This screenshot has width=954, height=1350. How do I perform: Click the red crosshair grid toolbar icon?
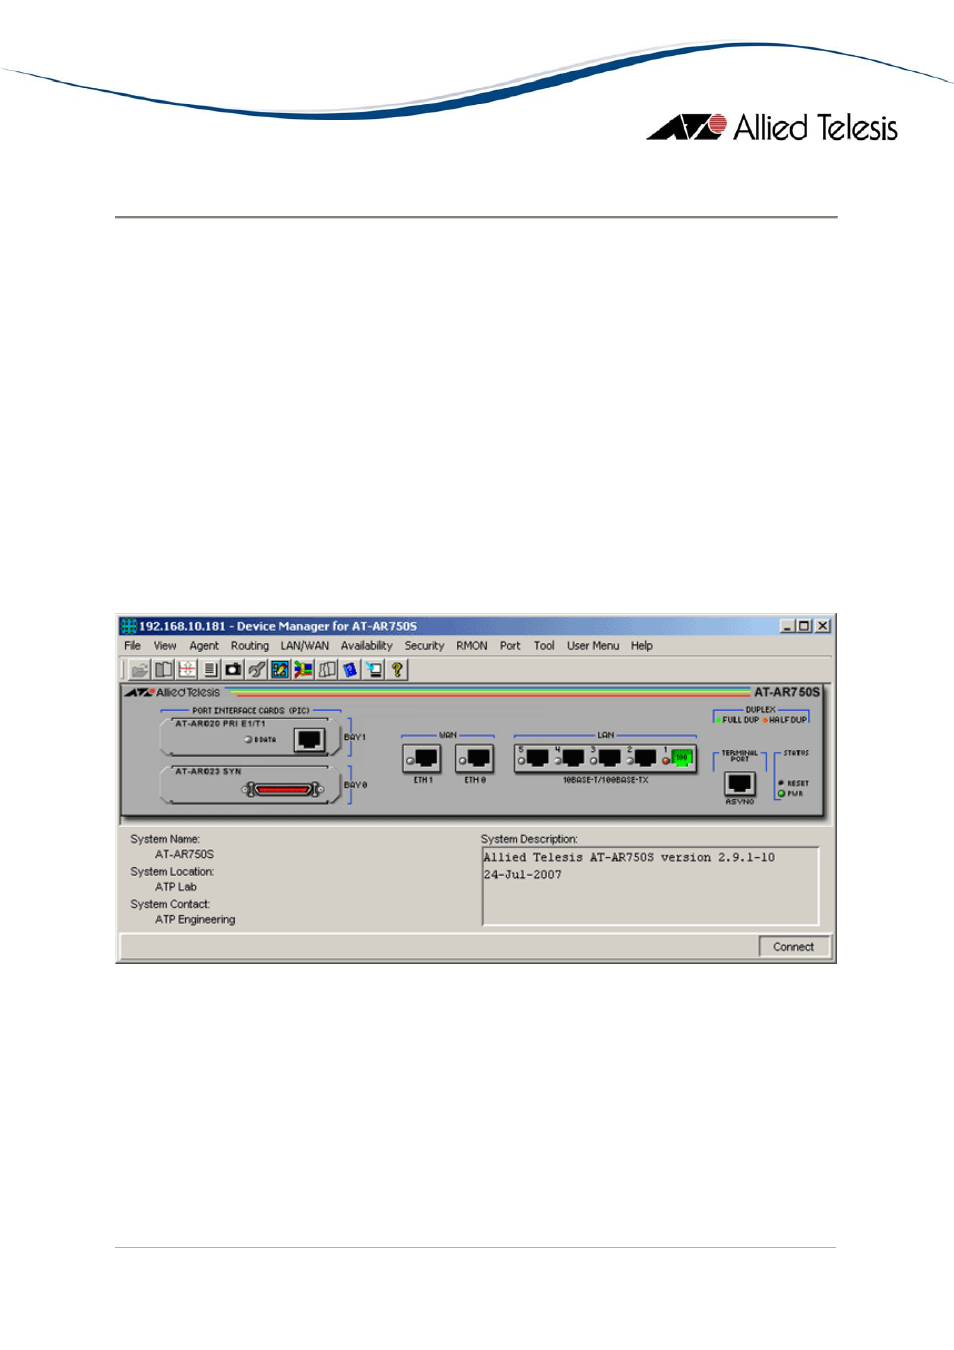[x=187, y=670]
